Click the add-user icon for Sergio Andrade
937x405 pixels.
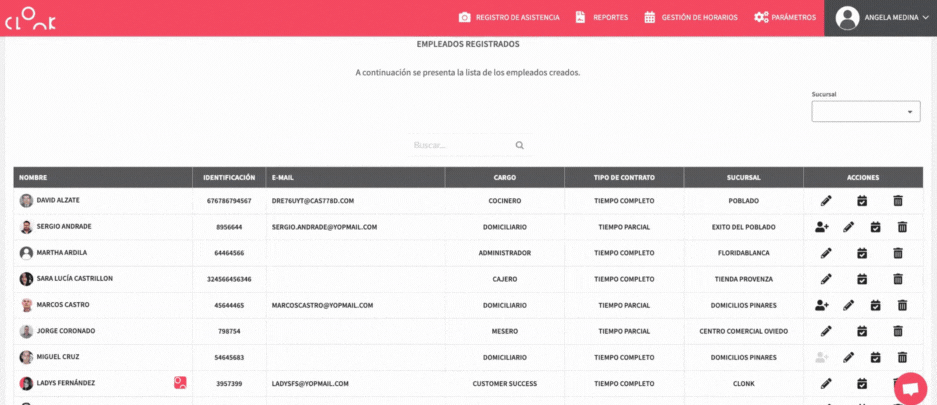click(x=822, y=227)
